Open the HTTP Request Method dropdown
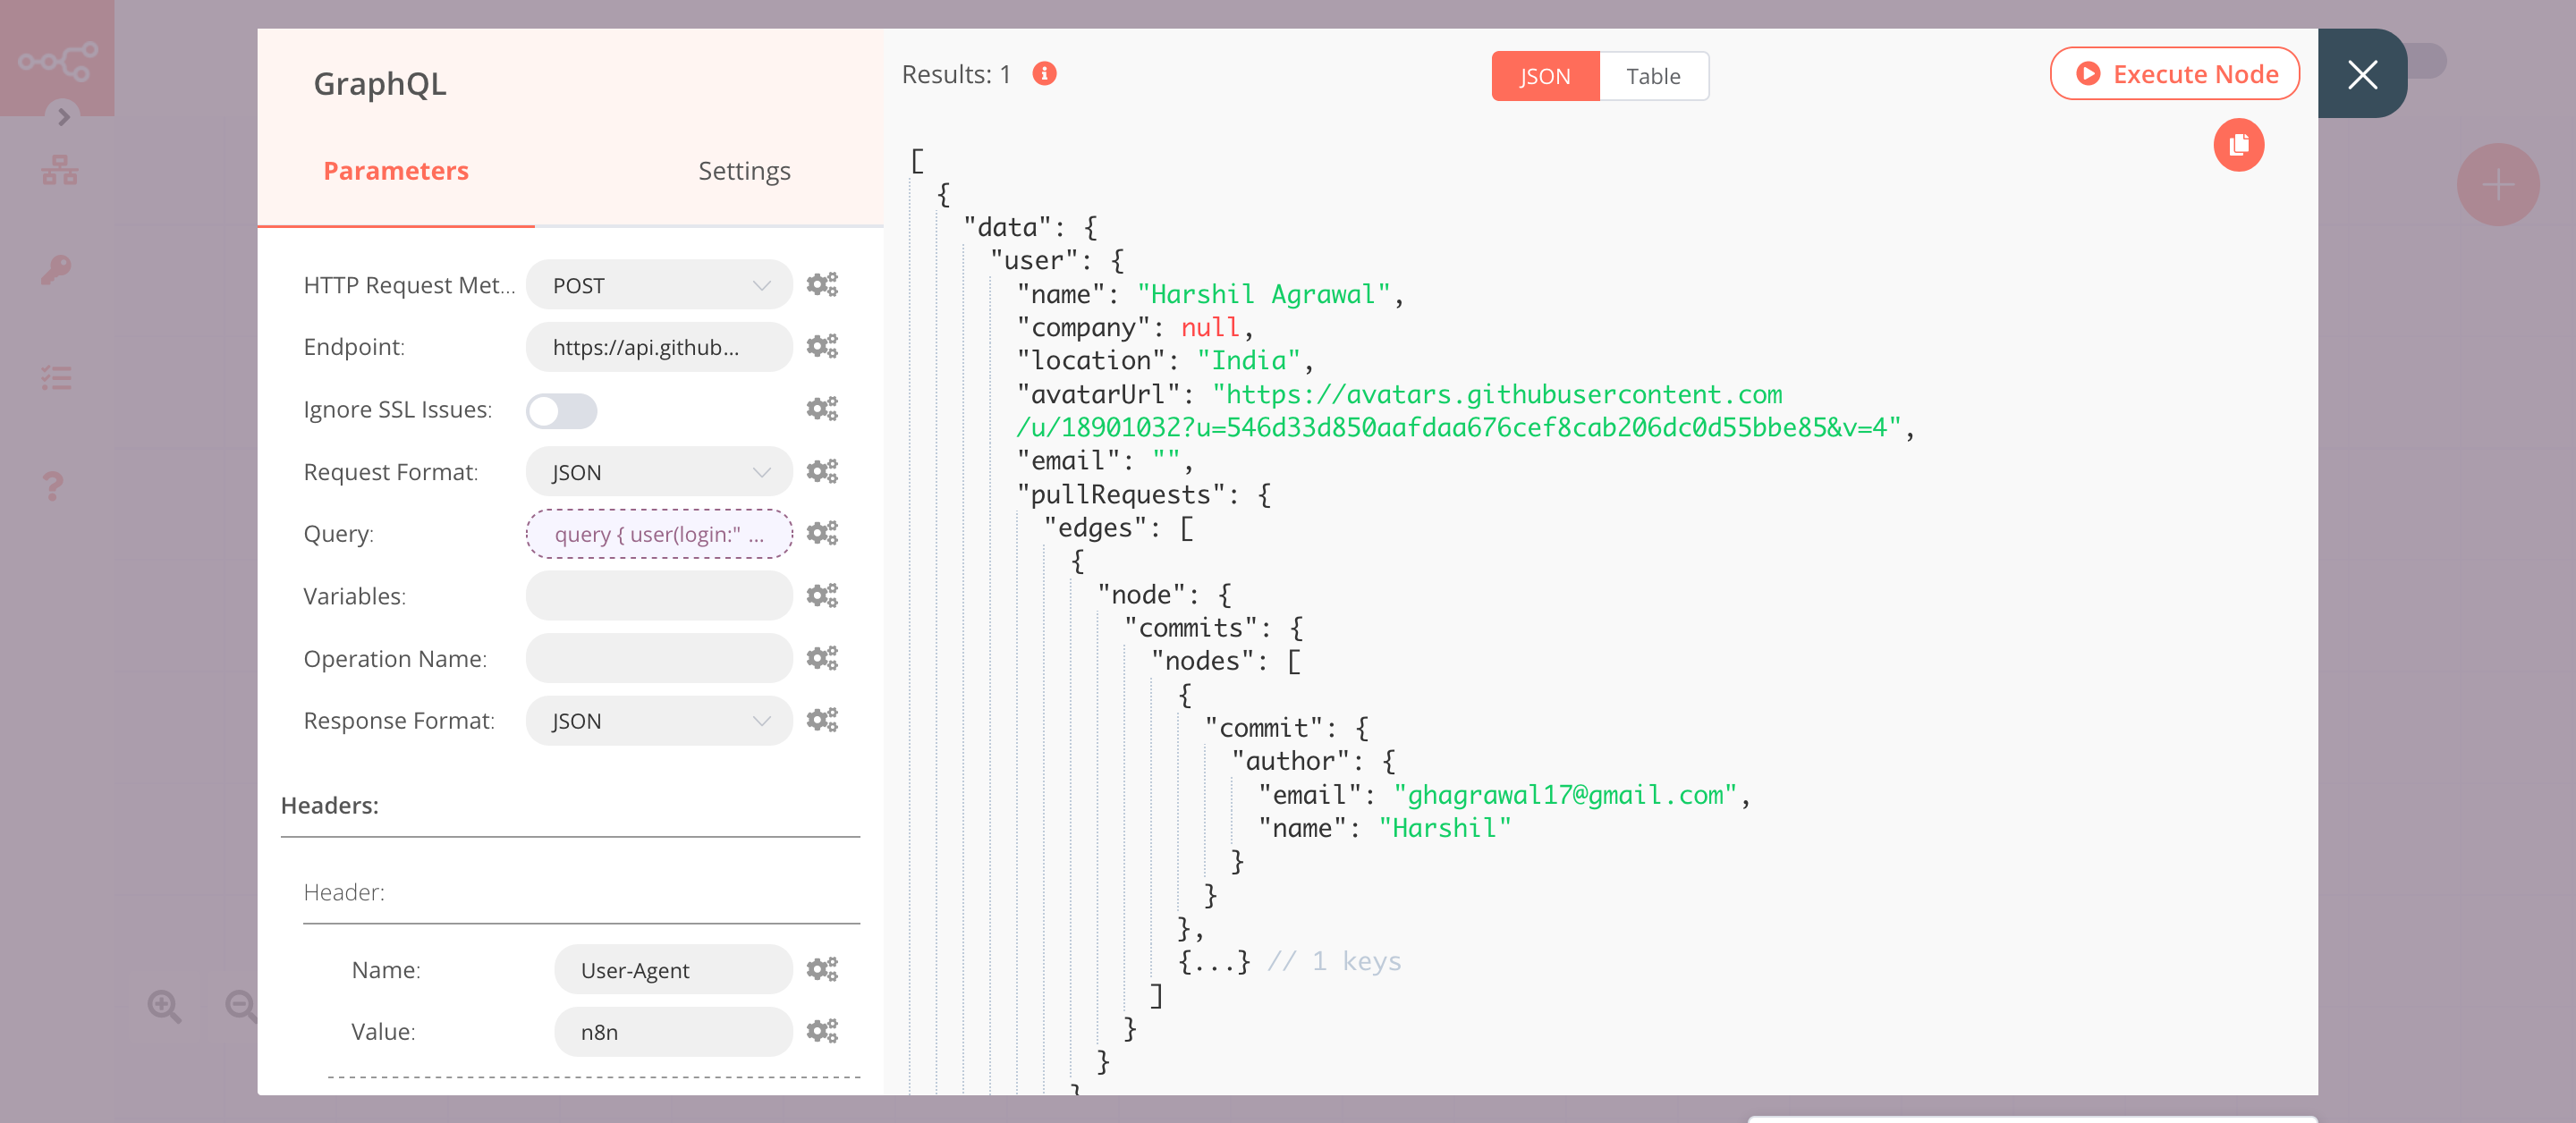The height and width of the screenshot is (1123, 2576). pos(658,285)
